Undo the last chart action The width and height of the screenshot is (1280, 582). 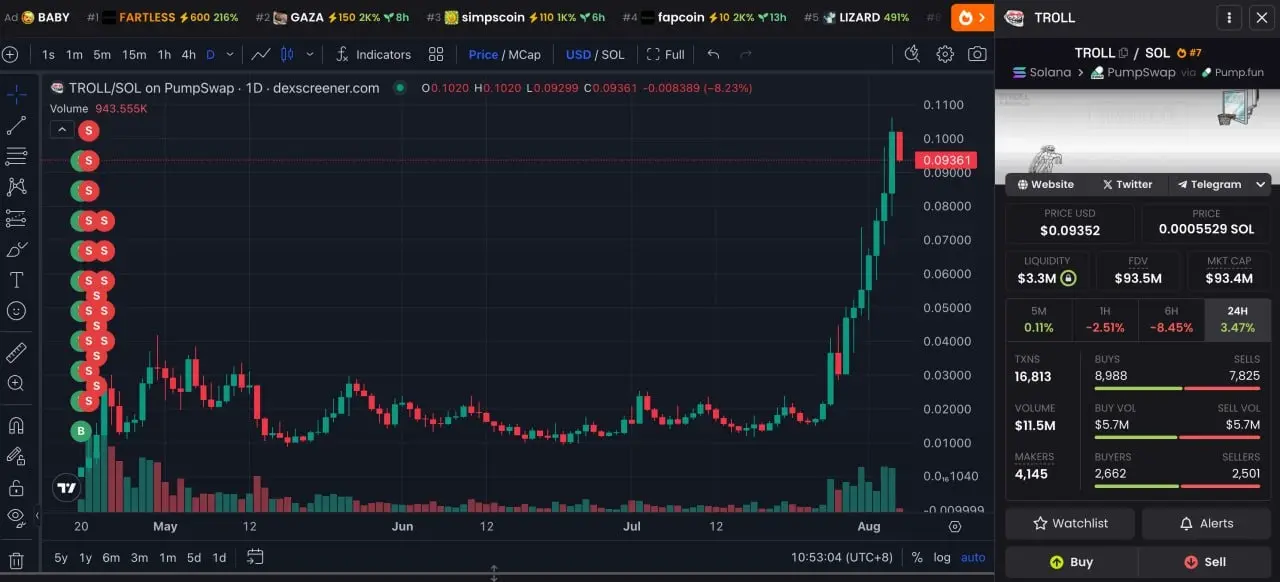713,54
